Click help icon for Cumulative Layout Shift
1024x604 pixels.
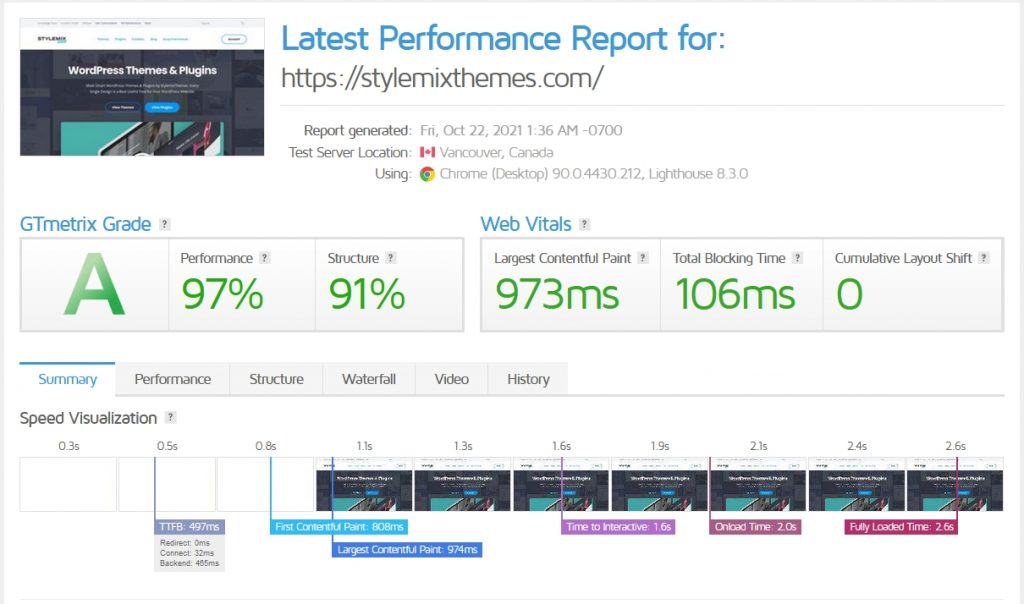(x=985, y=258)
